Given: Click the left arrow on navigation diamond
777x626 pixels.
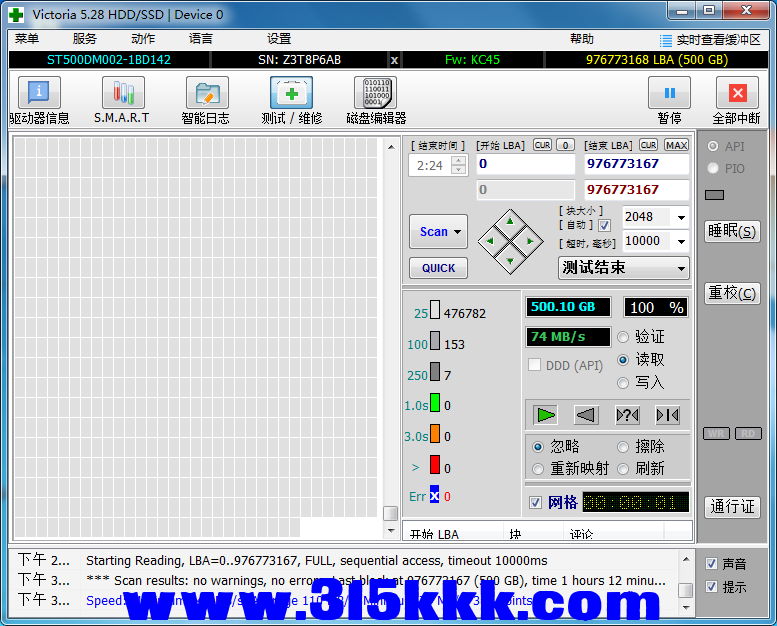Looking at the screenshot, I should (490, 241).
